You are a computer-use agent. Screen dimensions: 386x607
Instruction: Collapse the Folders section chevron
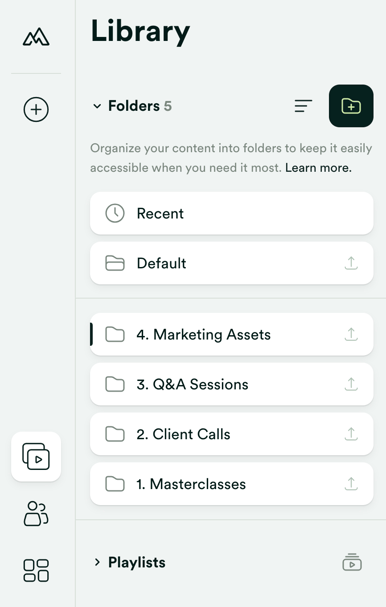click(97, 106)
